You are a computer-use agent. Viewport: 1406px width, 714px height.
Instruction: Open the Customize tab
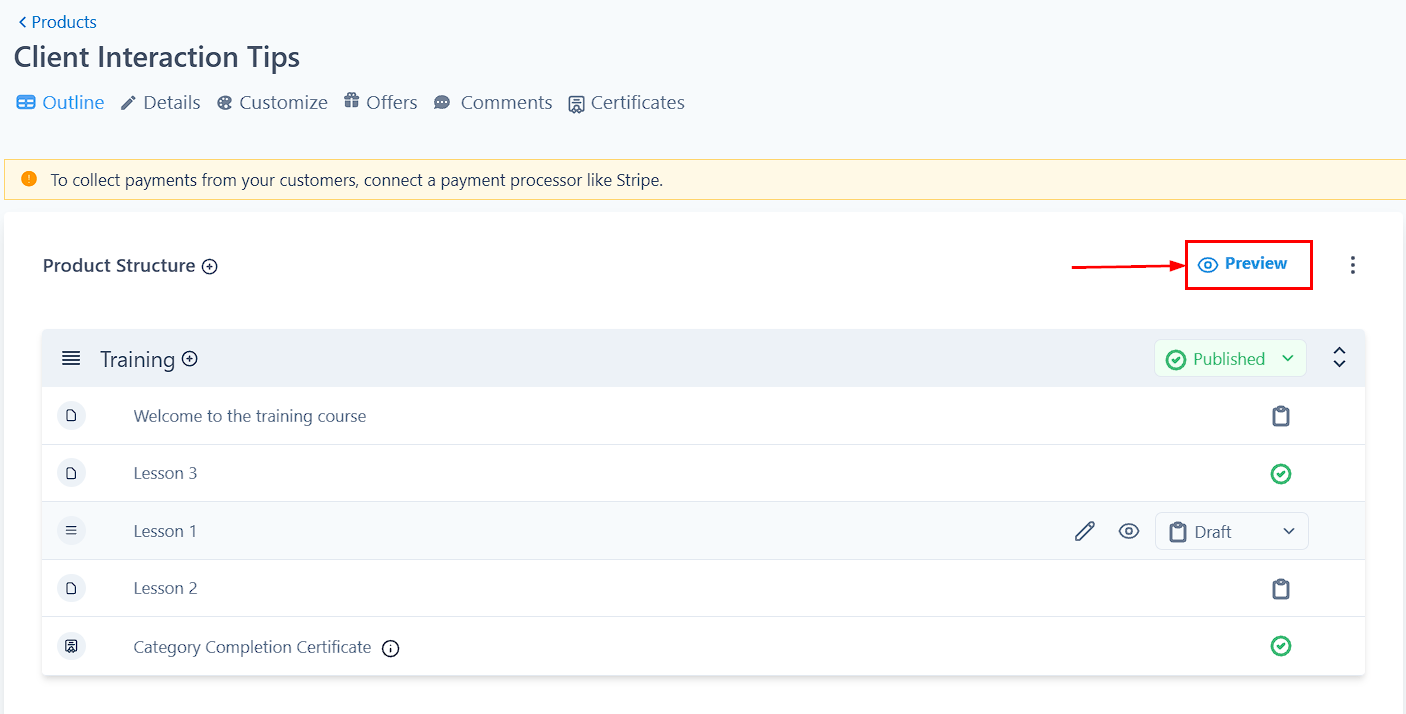[x=272, y=103]
